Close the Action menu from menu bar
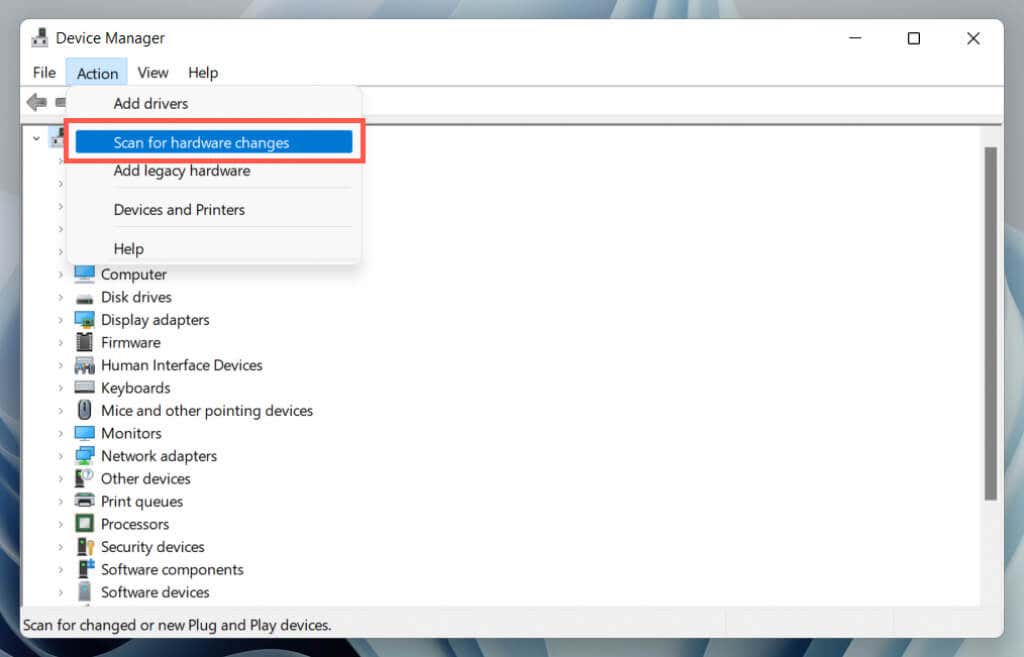The width and height of the screenshot is (1024, 657). click(x=97, y=72)
